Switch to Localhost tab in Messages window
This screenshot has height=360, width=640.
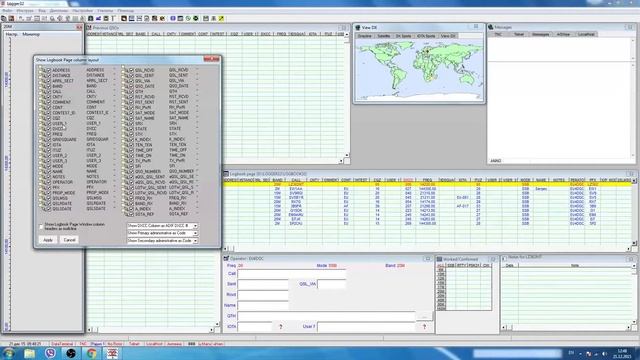[586, 34]
